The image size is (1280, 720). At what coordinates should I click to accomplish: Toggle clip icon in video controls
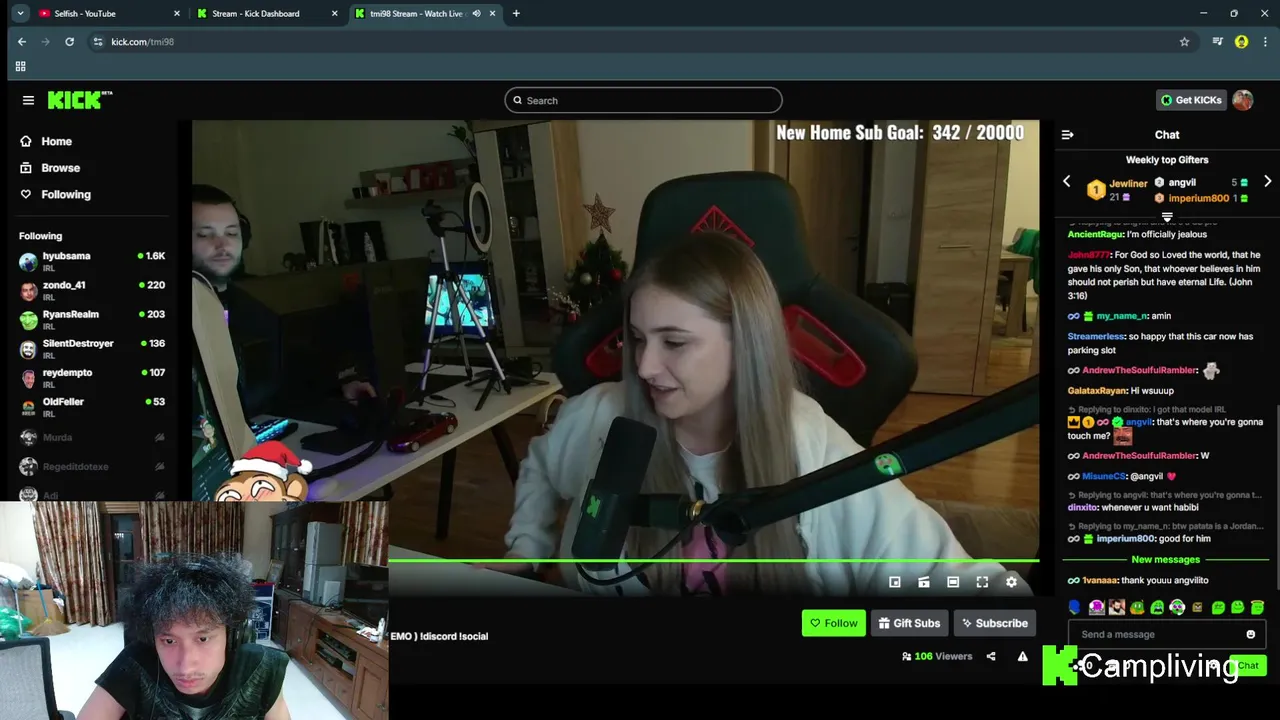(x=924, y=582)
